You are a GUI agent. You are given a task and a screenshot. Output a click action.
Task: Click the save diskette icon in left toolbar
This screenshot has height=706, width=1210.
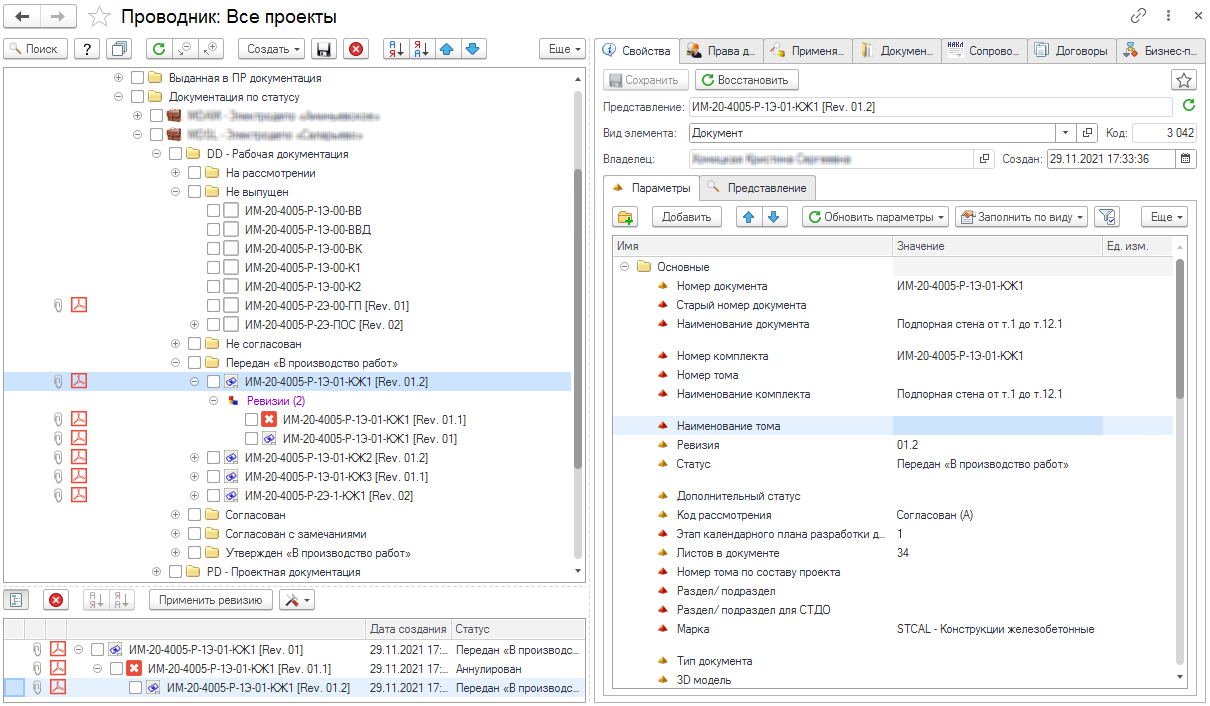pyautogui.click(x=323, y=49)
